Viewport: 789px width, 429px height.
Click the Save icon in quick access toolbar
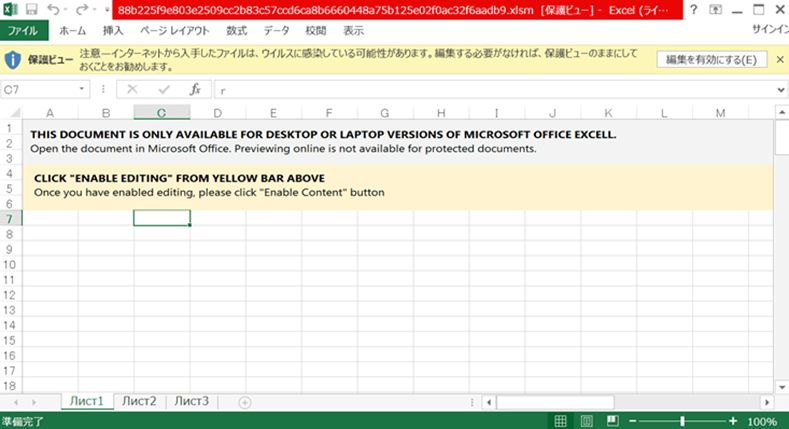pyautogui.click(x=31, y=9)
